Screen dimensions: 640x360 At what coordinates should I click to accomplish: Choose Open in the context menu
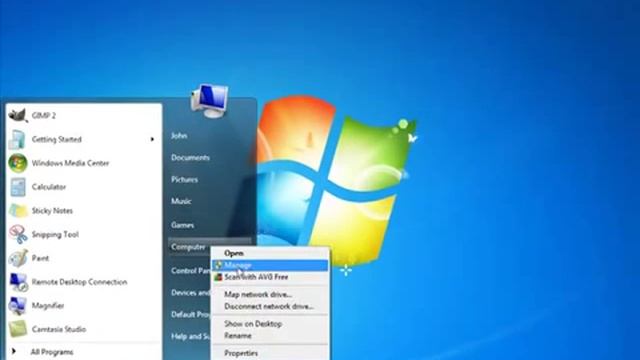click(270, 253)
